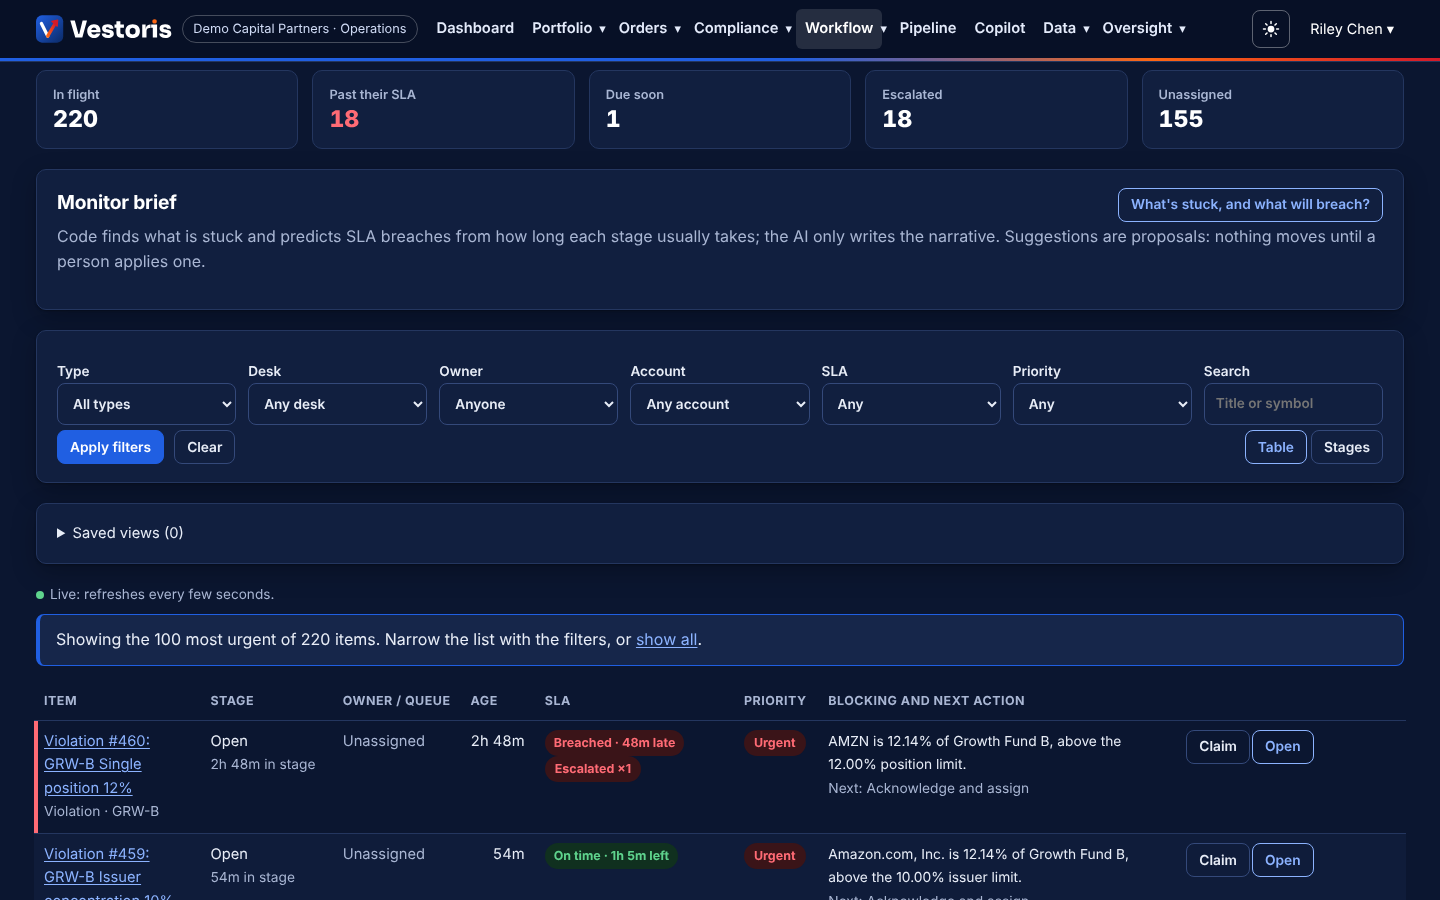Open the Compliance menu
Screen dimensions: 1440x900
coord(742,28)
